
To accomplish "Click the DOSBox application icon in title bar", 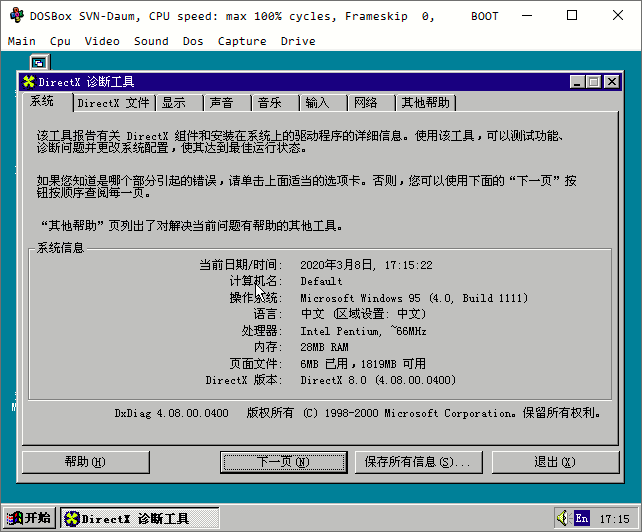I will tap(17, 16).
